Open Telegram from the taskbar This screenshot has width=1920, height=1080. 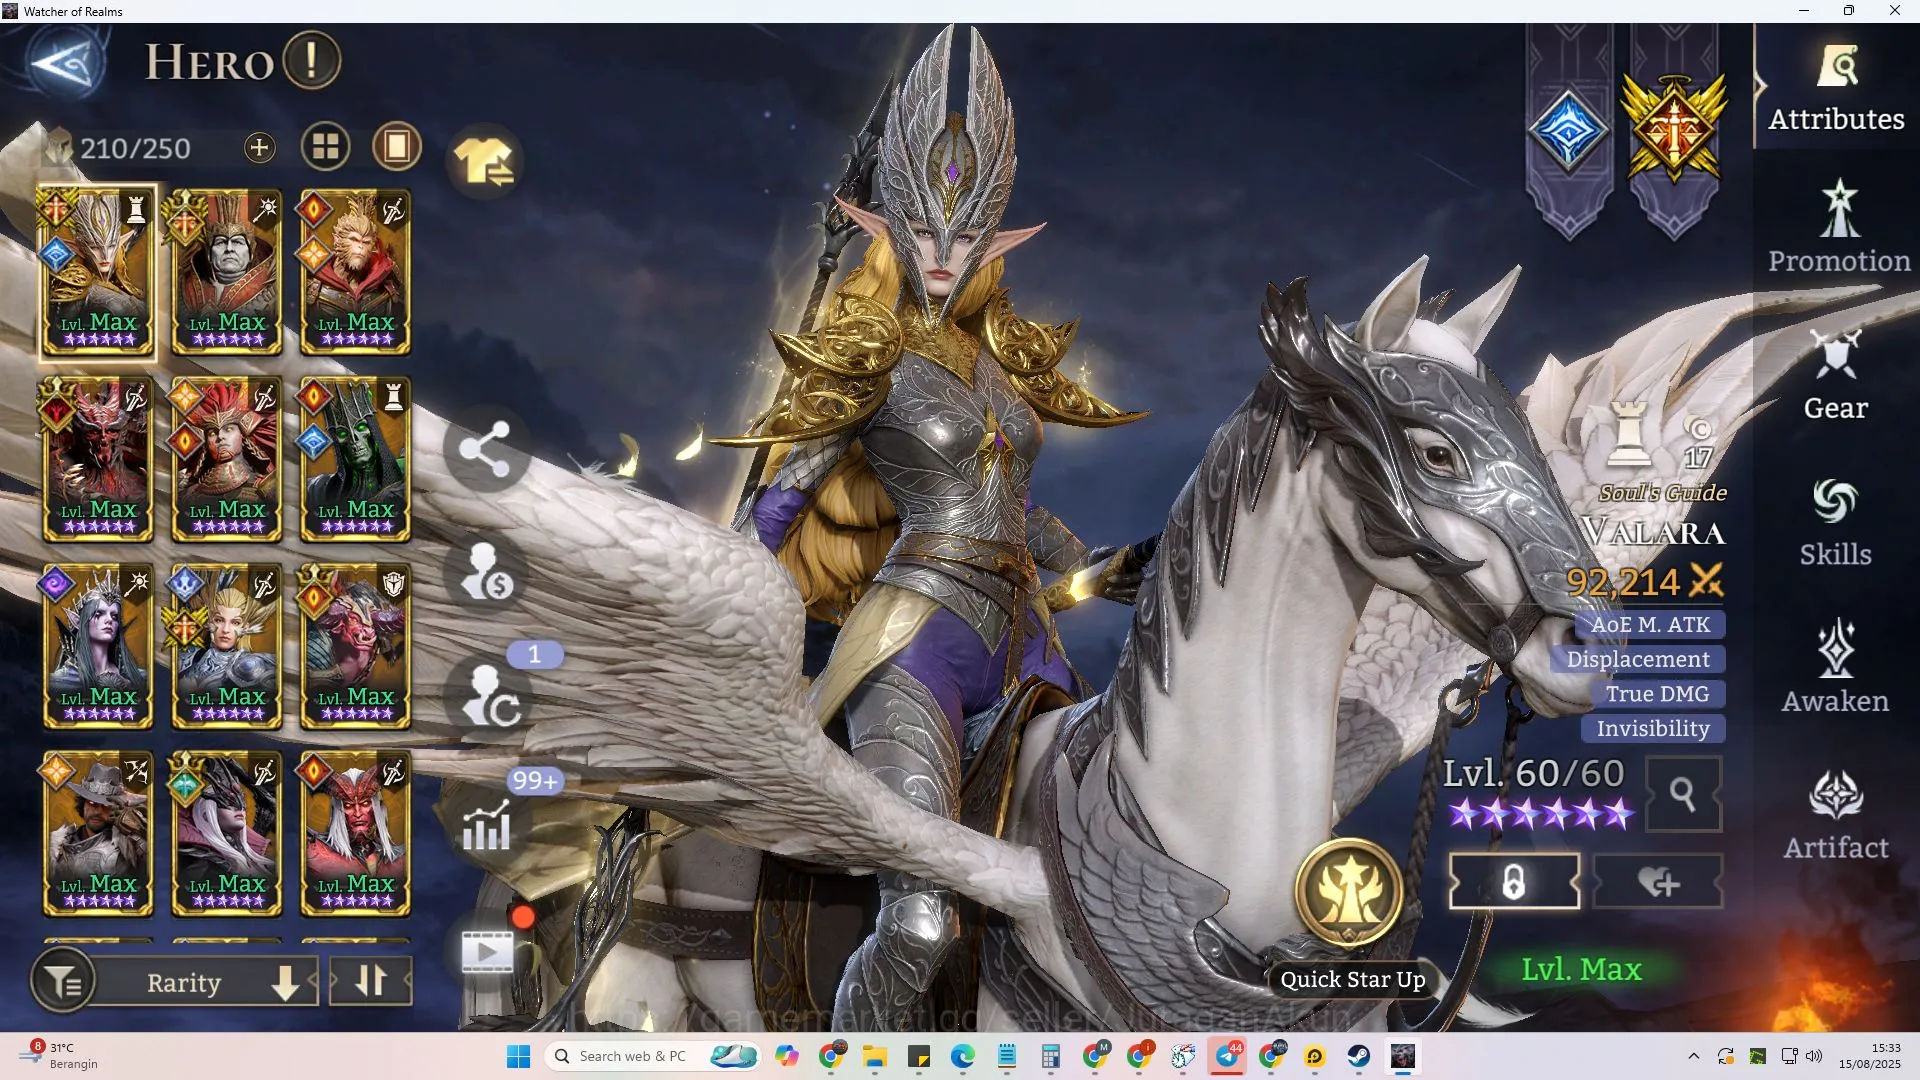point(1227,1056)
